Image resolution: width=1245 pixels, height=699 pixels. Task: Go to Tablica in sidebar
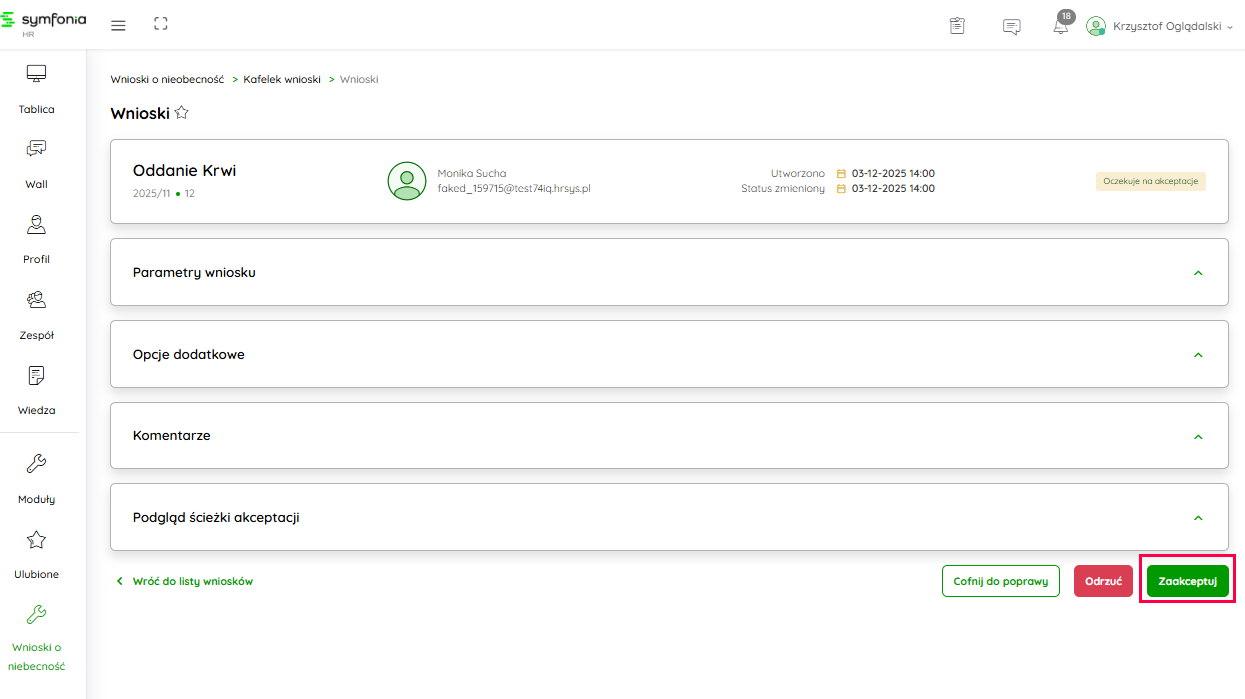(37, 88)
